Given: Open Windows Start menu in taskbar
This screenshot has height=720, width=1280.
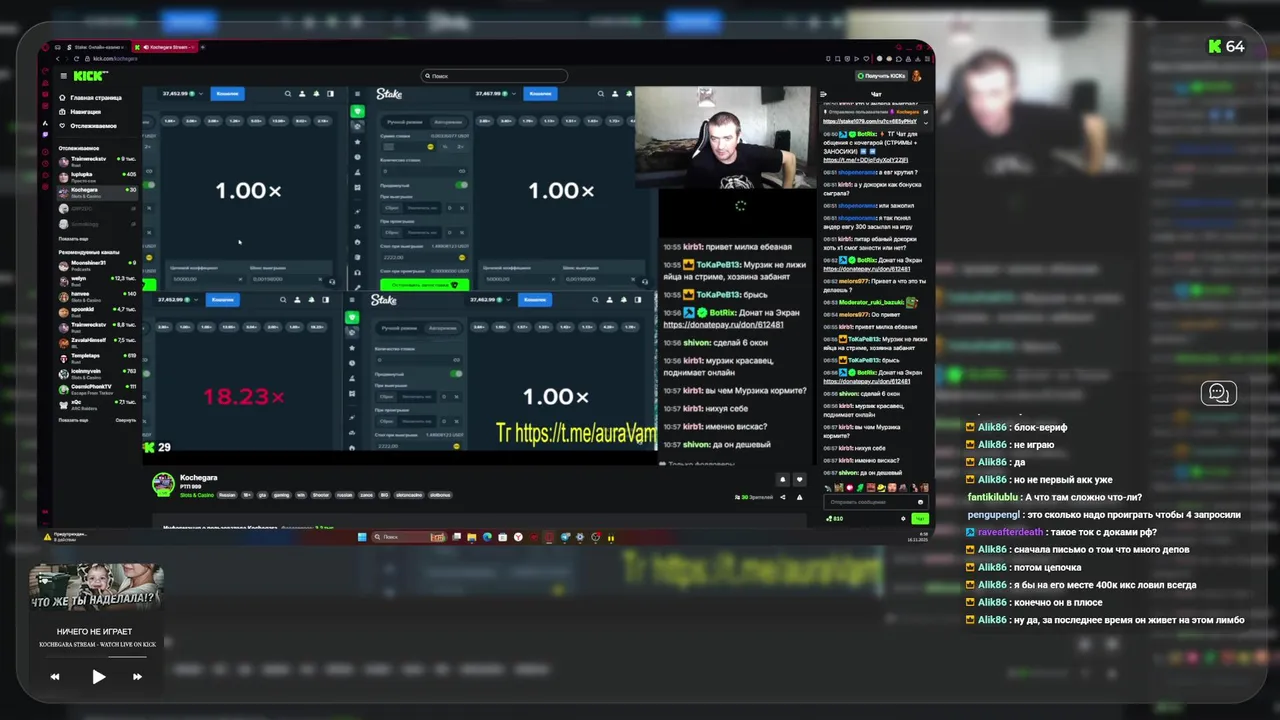Looking at the screenshot, I should [362, 537].
